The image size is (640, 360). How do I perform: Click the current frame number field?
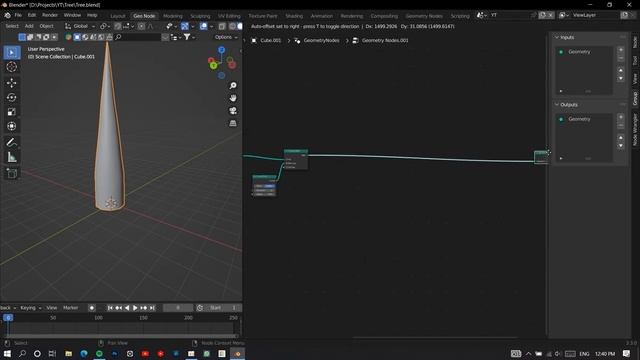[x=178, y=308]
